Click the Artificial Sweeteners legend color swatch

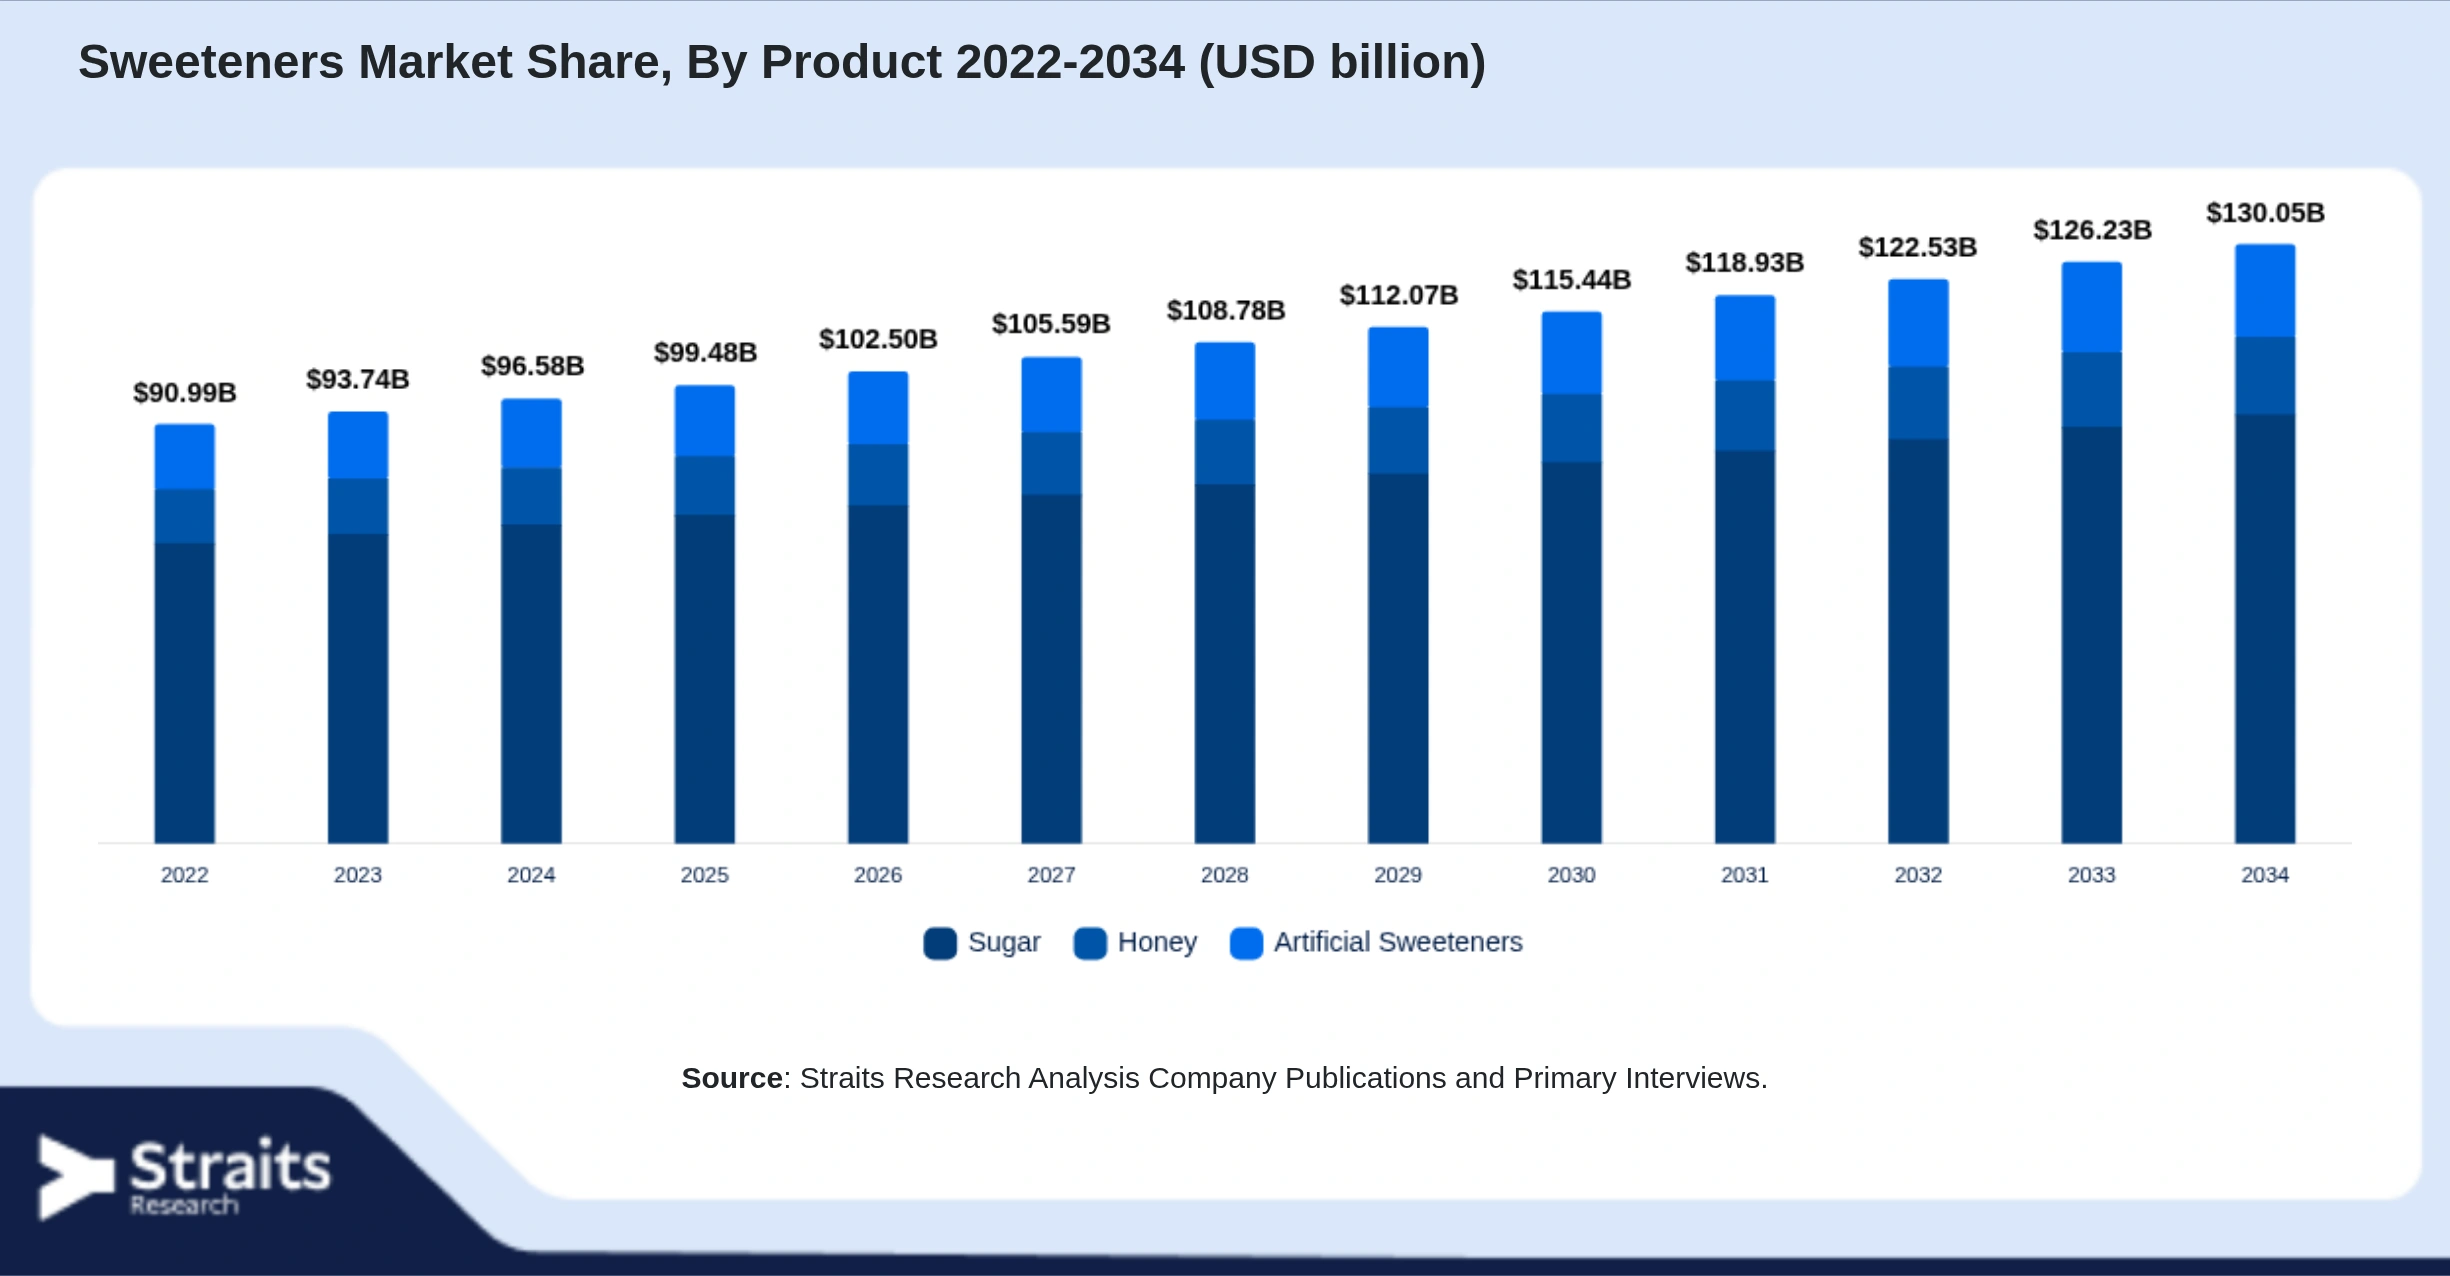(1246, 943)
